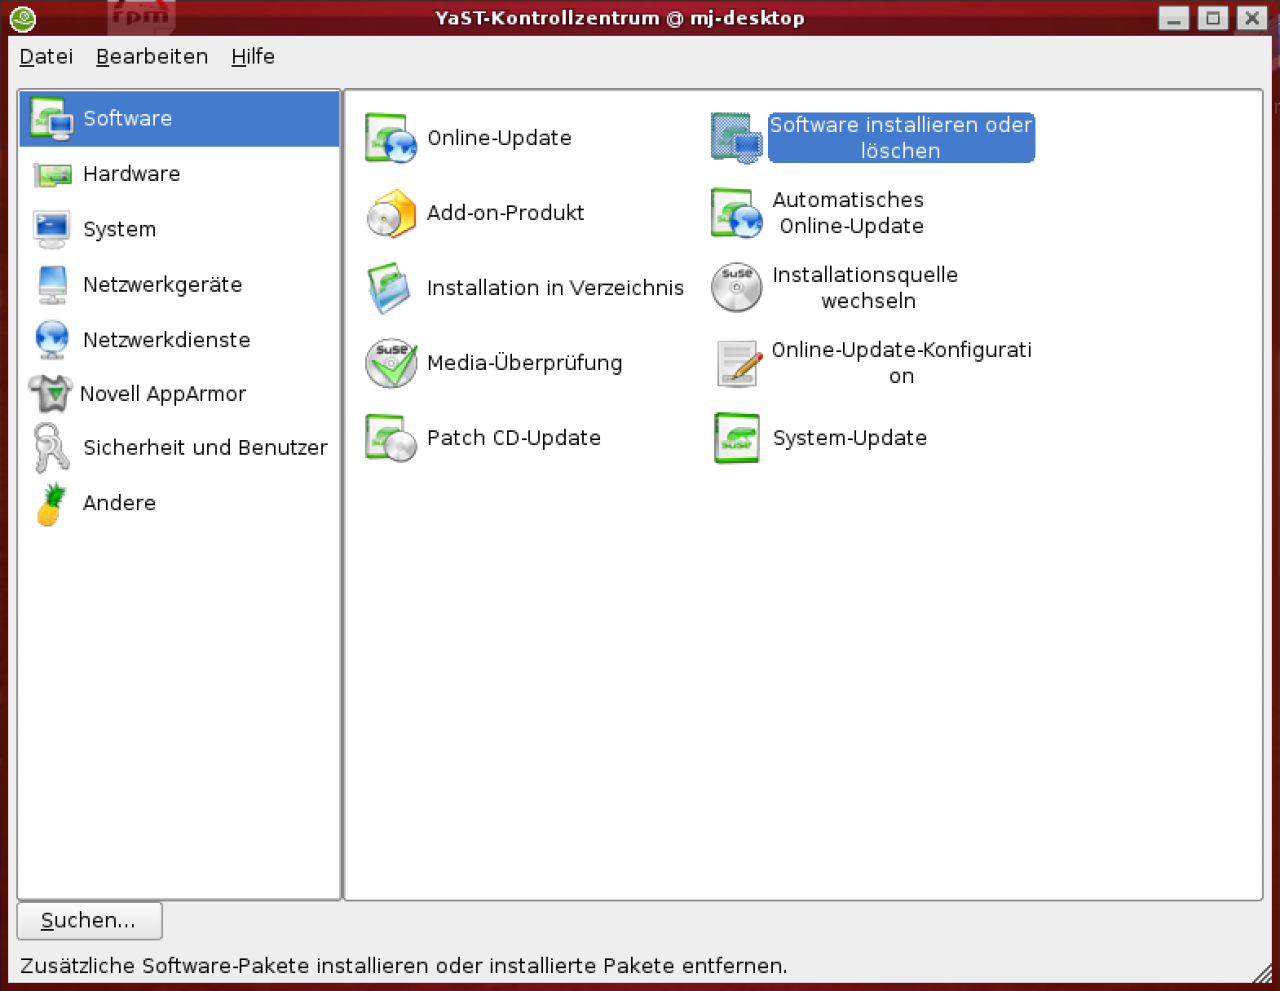This screenshot has width=1280, height=991.
Task: Click the Patch CD-Update text label
Action: coord(513,438)
